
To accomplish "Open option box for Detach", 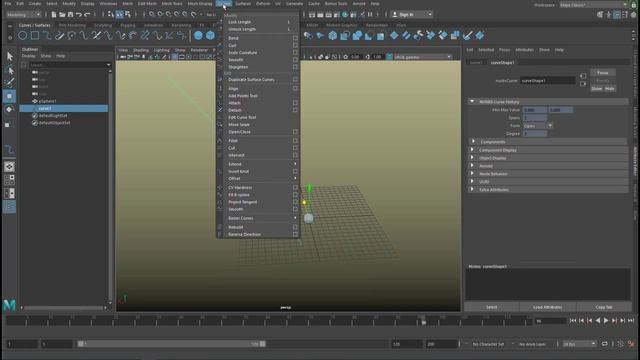I will 295,110.
